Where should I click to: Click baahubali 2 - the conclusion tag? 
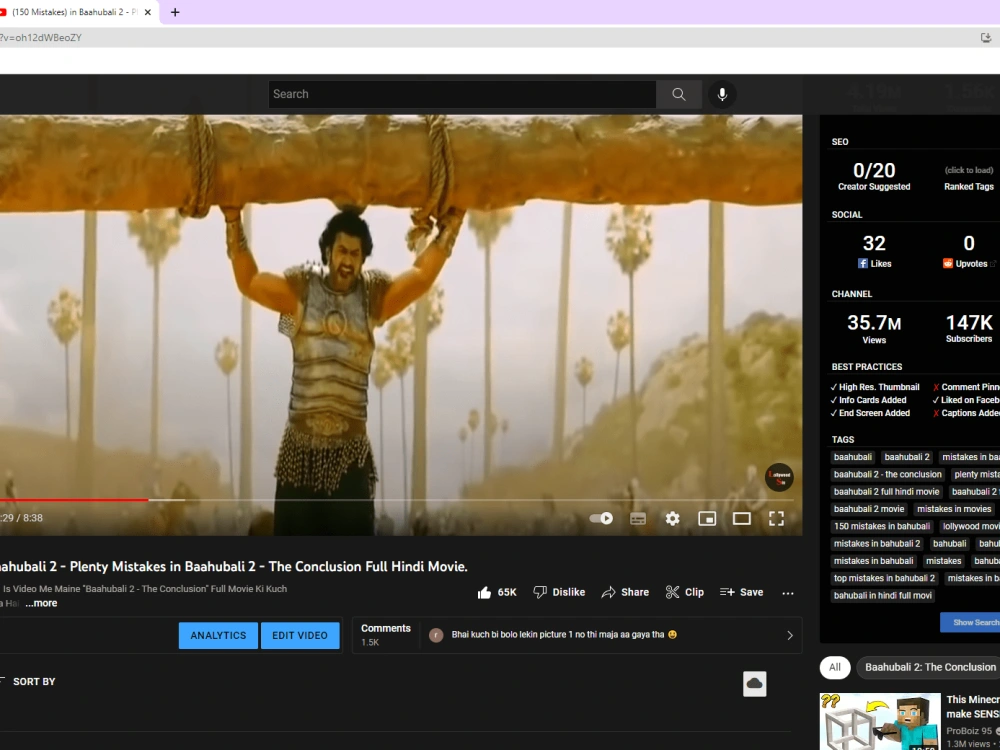(888, 474)
